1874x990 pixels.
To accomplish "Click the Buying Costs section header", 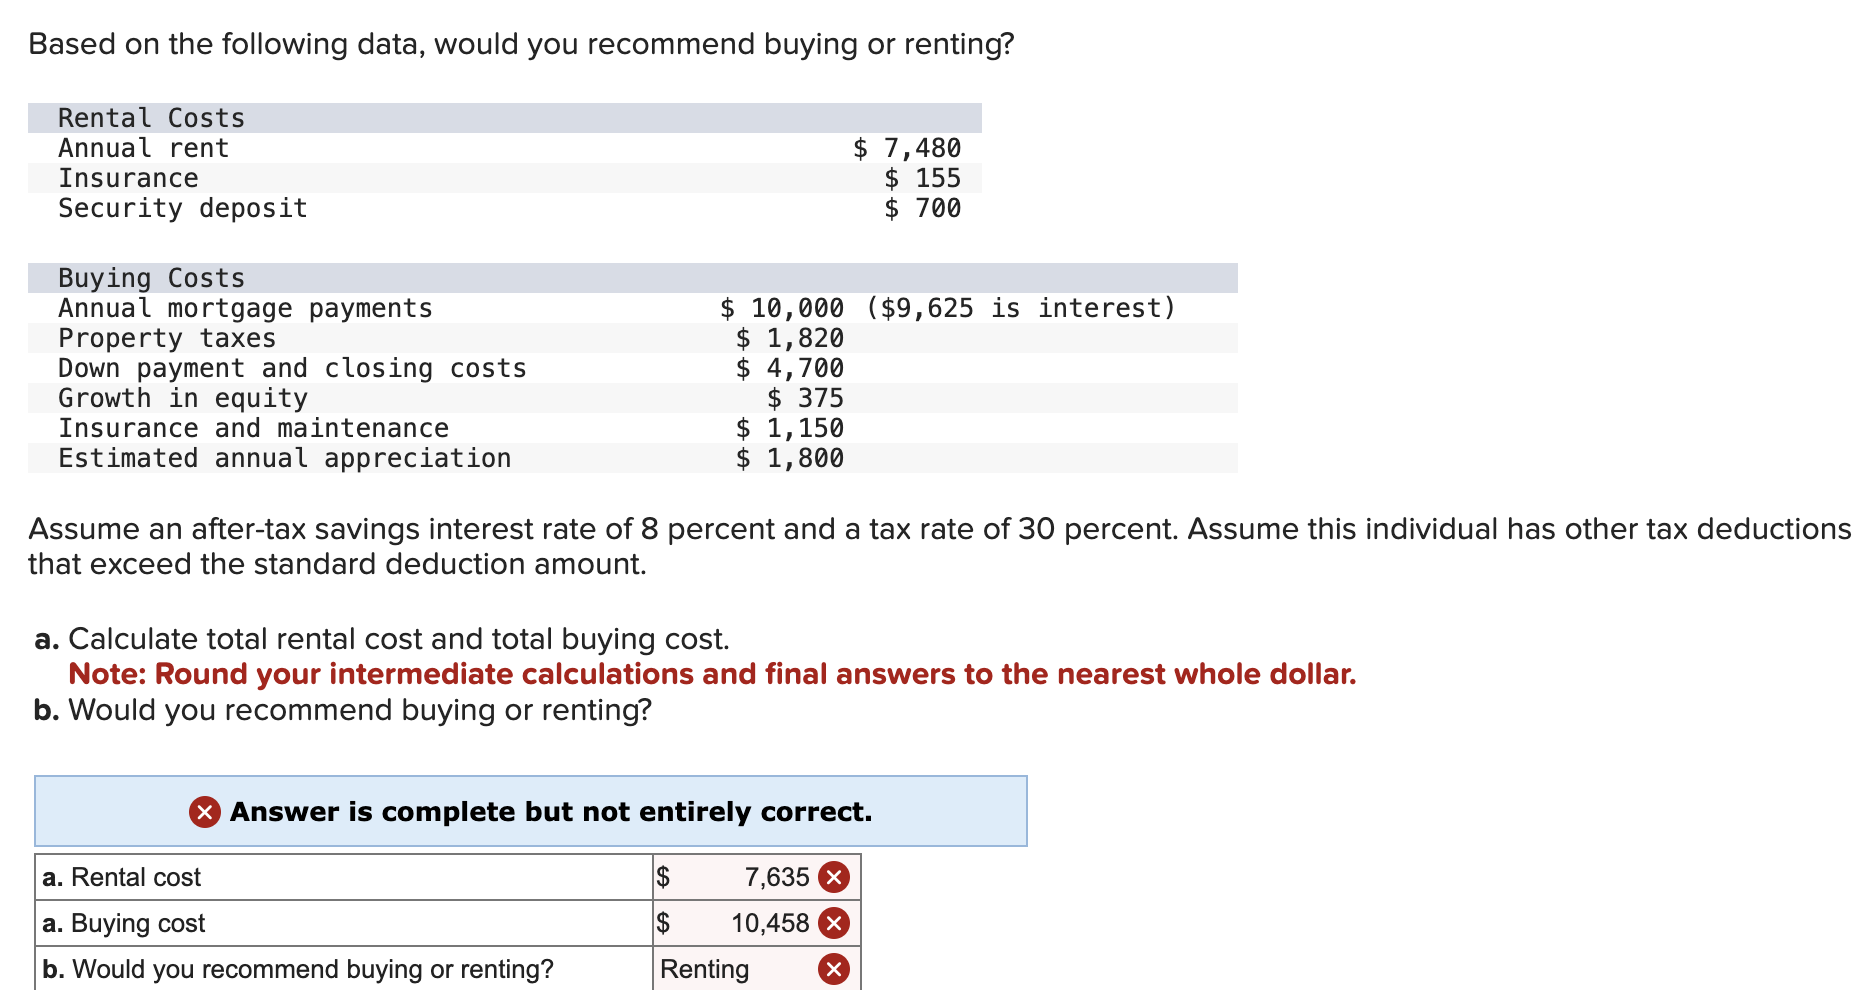I will coord(150,277).
